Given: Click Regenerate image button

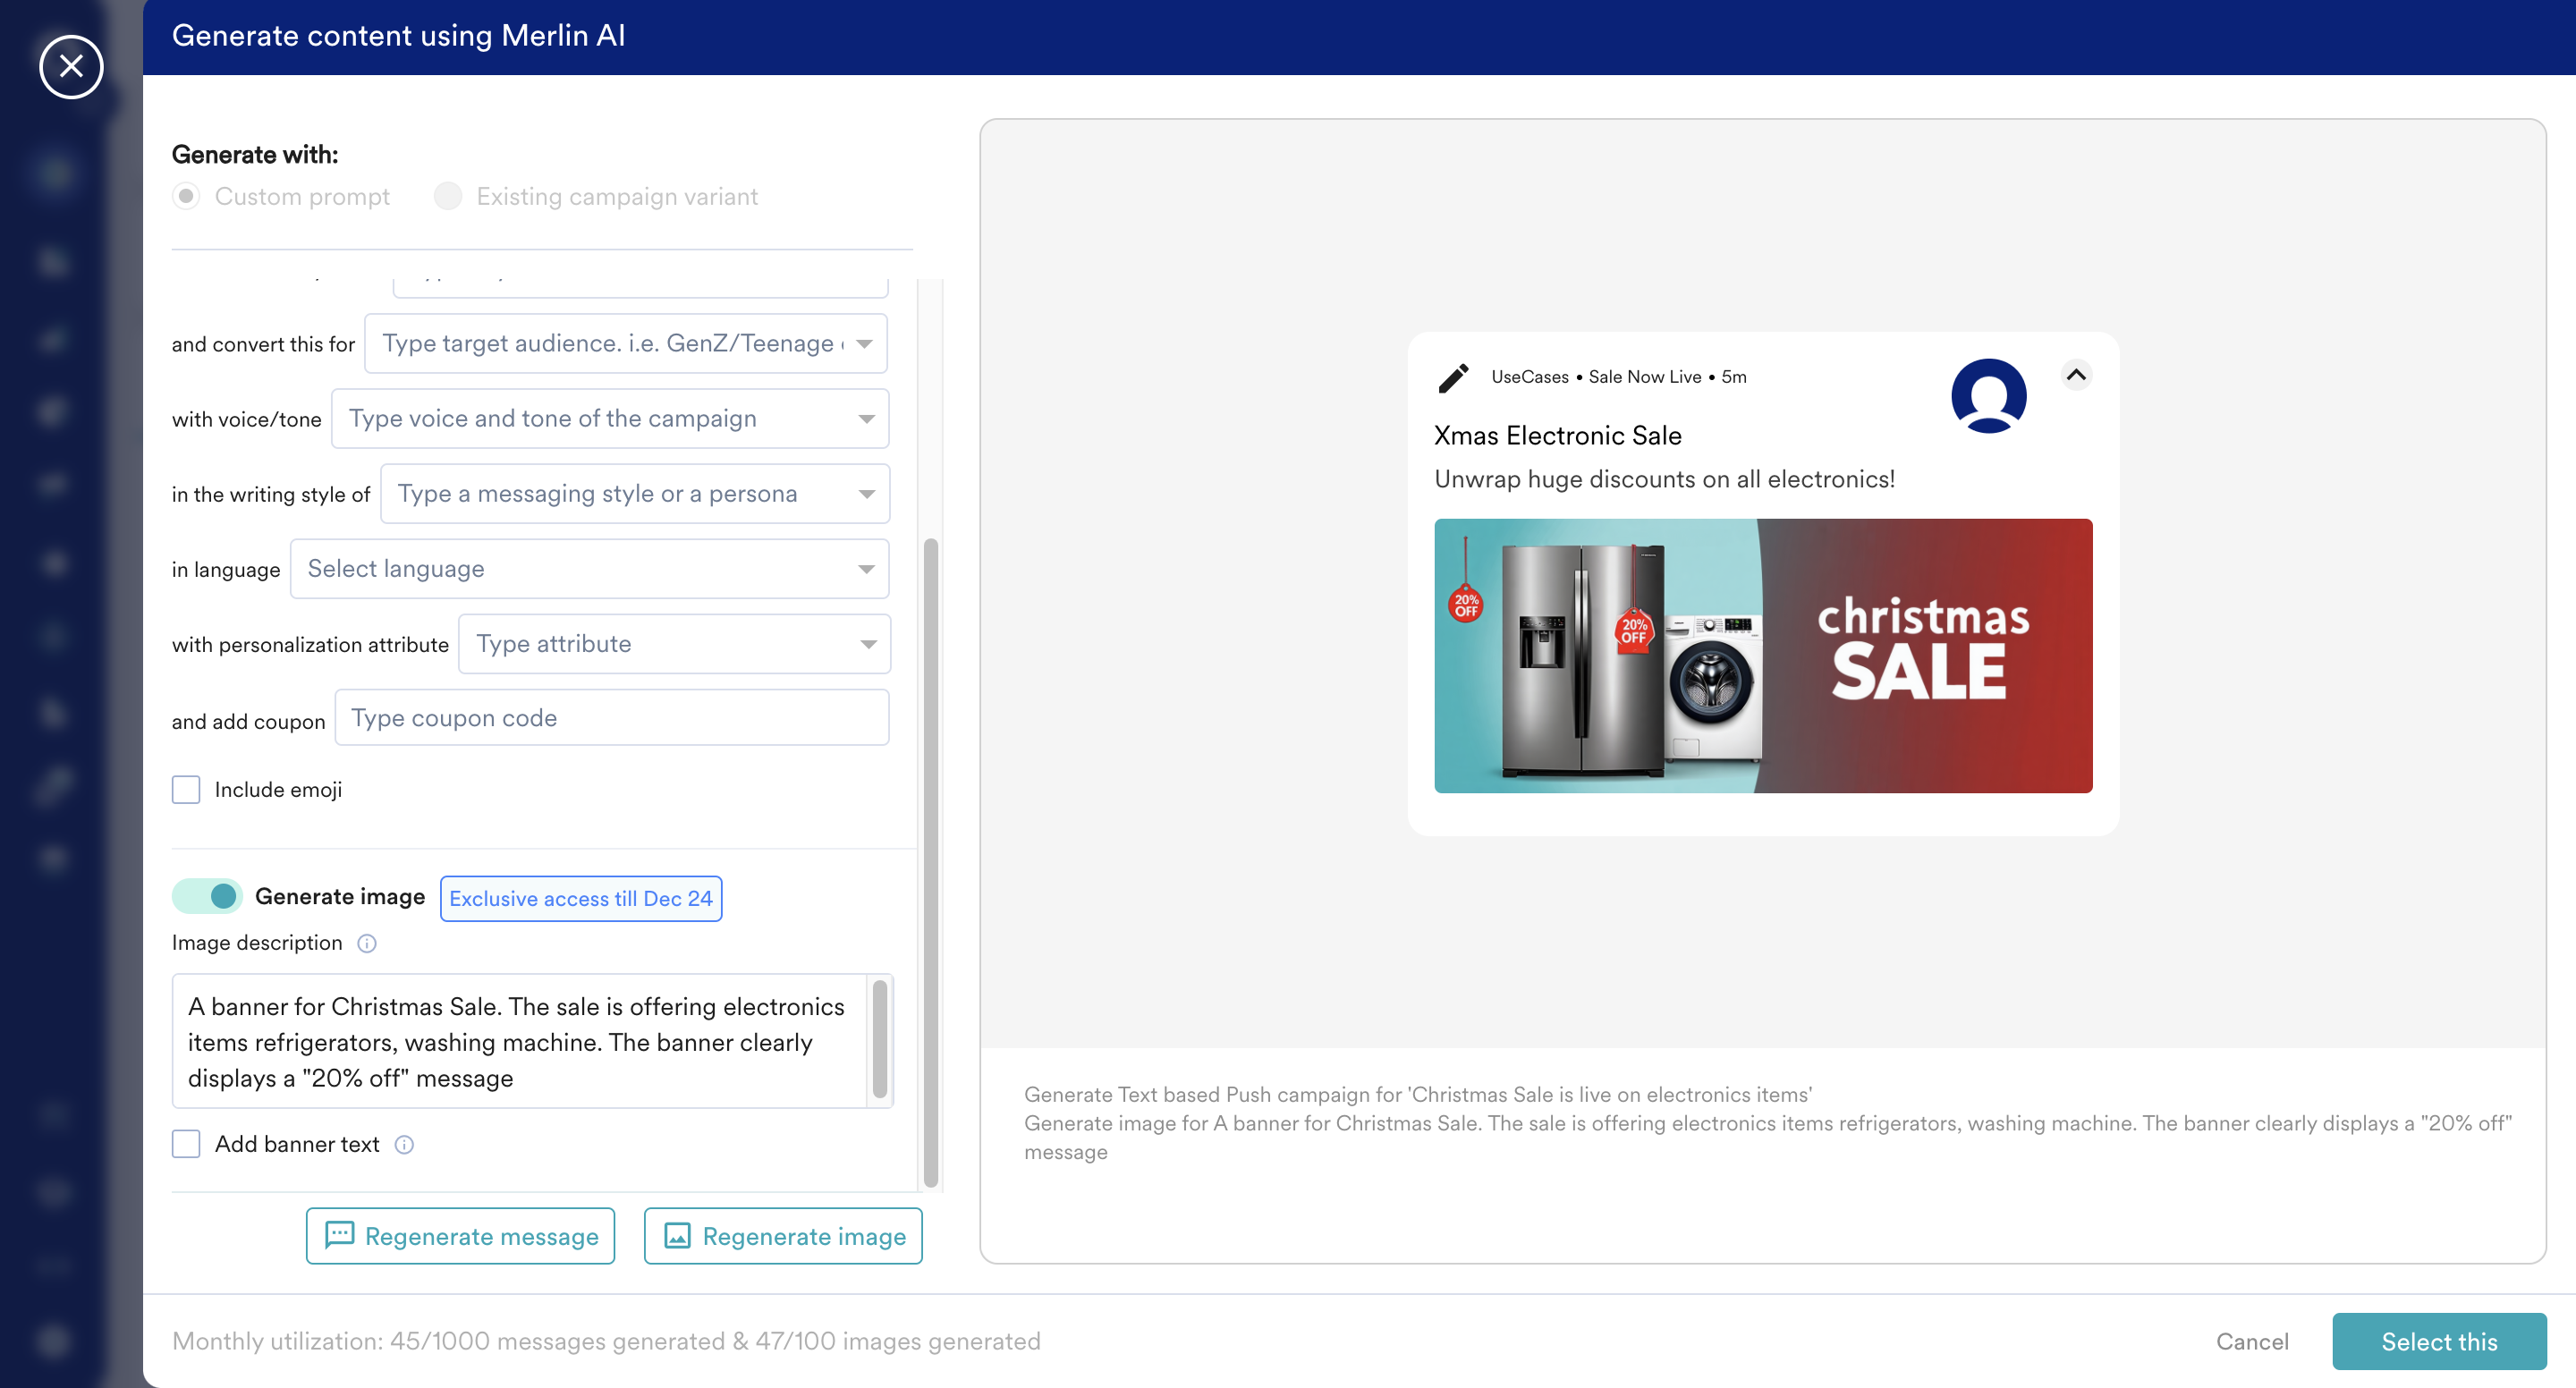Looking at the screenshot, I should pyautogui.click(x=783, y=1236).
